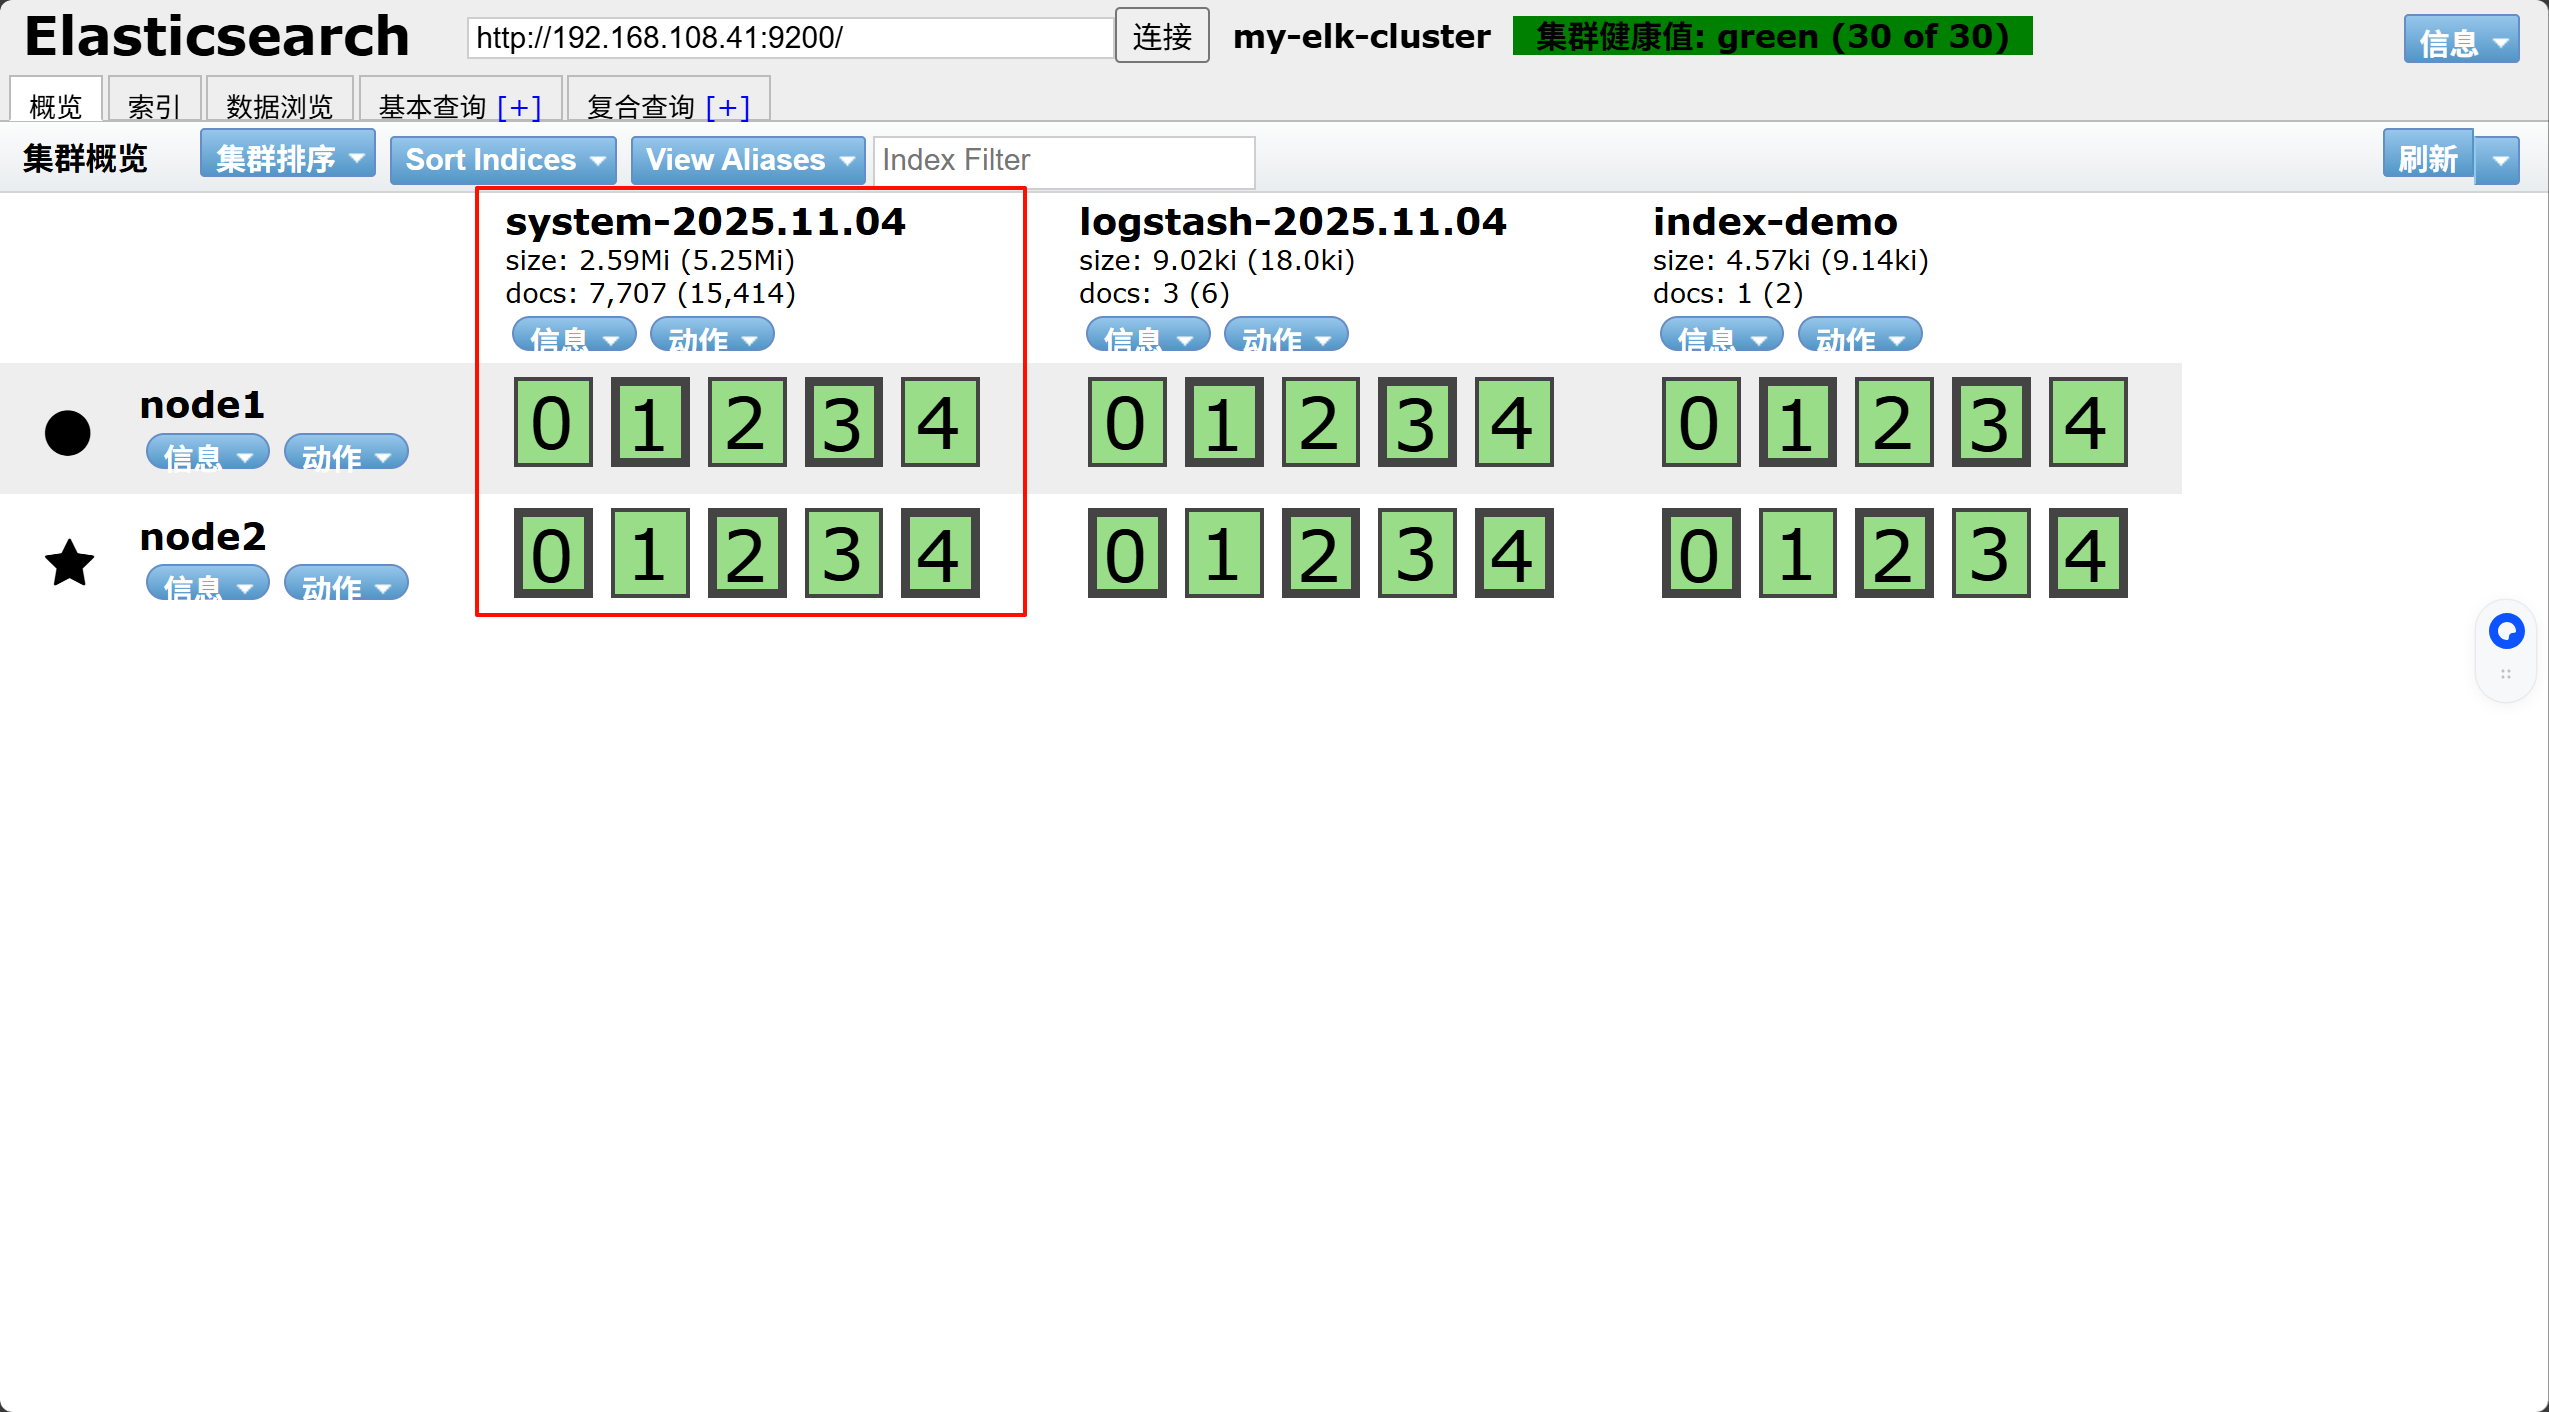
Task: Select shard 1 of logstash-2025.11.04 on node2
Action: tap(1224, 553)
